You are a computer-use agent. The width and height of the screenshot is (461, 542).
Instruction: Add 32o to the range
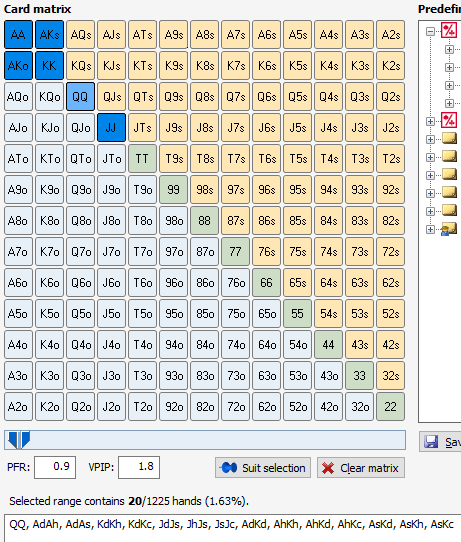pos(359,406)
